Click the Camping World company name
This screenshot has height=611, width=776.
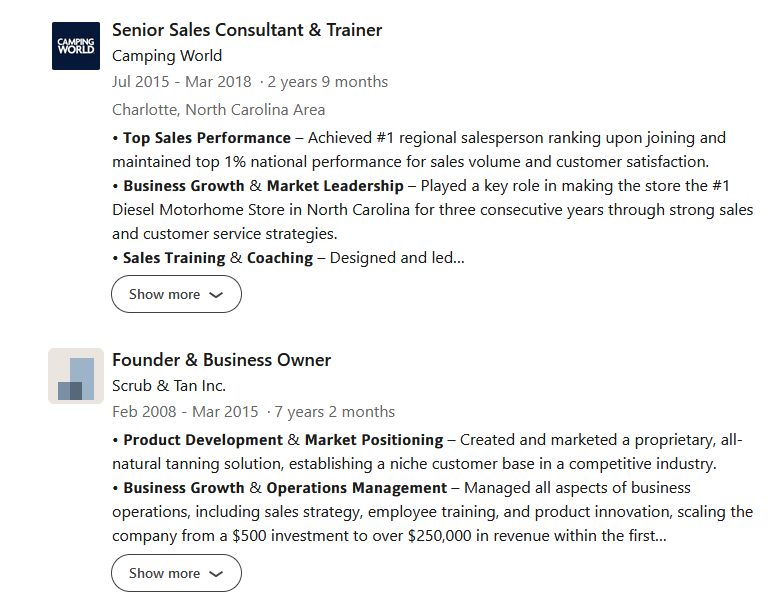tap(167, 56)
